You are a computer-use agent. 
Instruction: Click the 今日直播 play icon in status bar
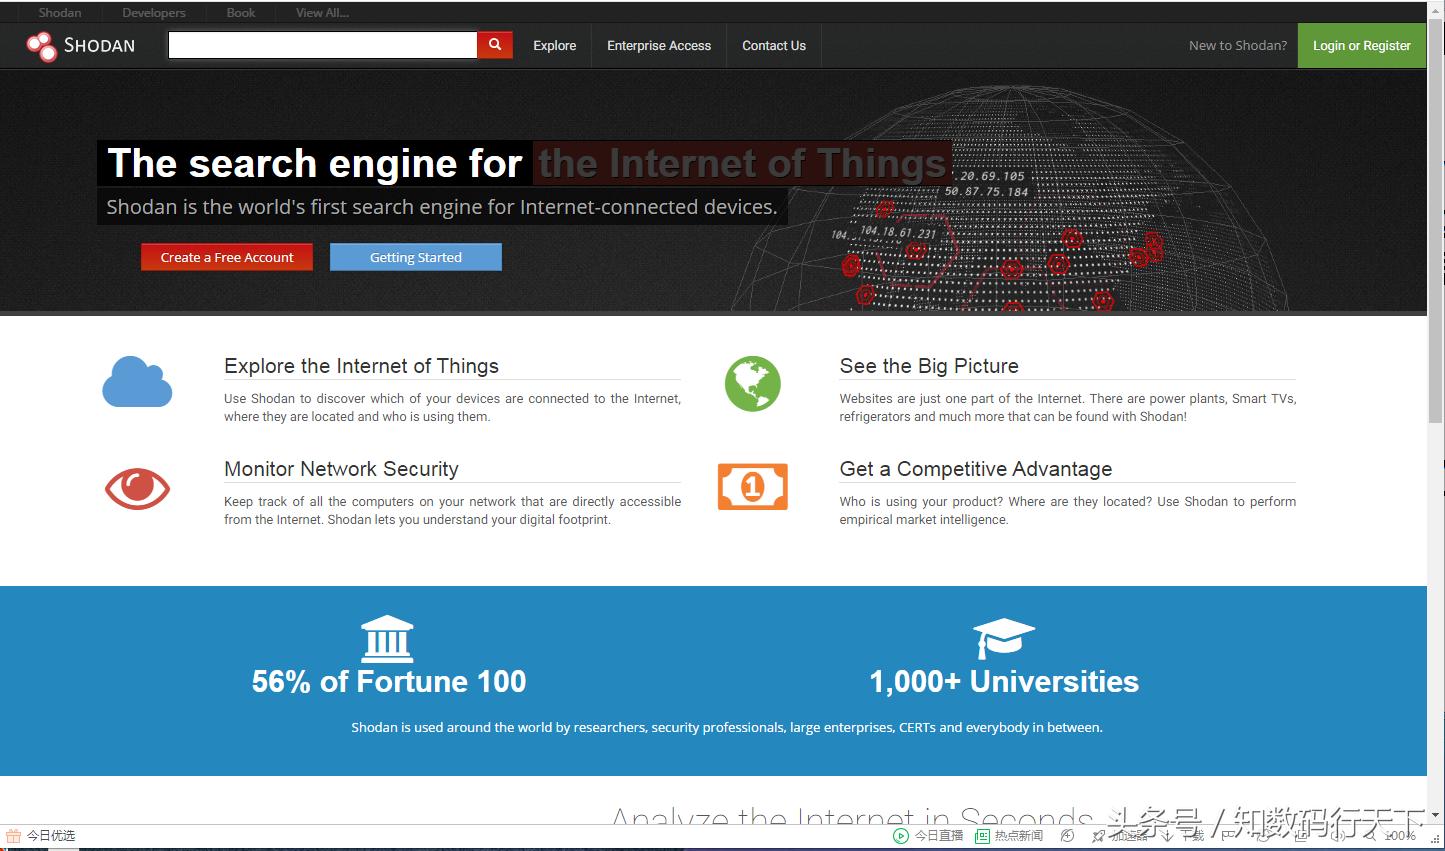[x=901, y=836]
